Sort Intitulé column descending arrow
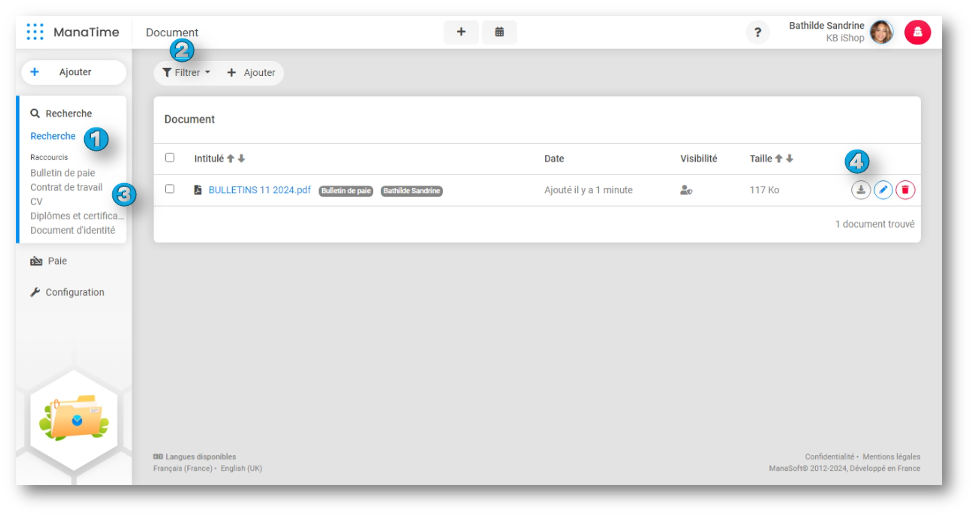 [x=241, y=159]
